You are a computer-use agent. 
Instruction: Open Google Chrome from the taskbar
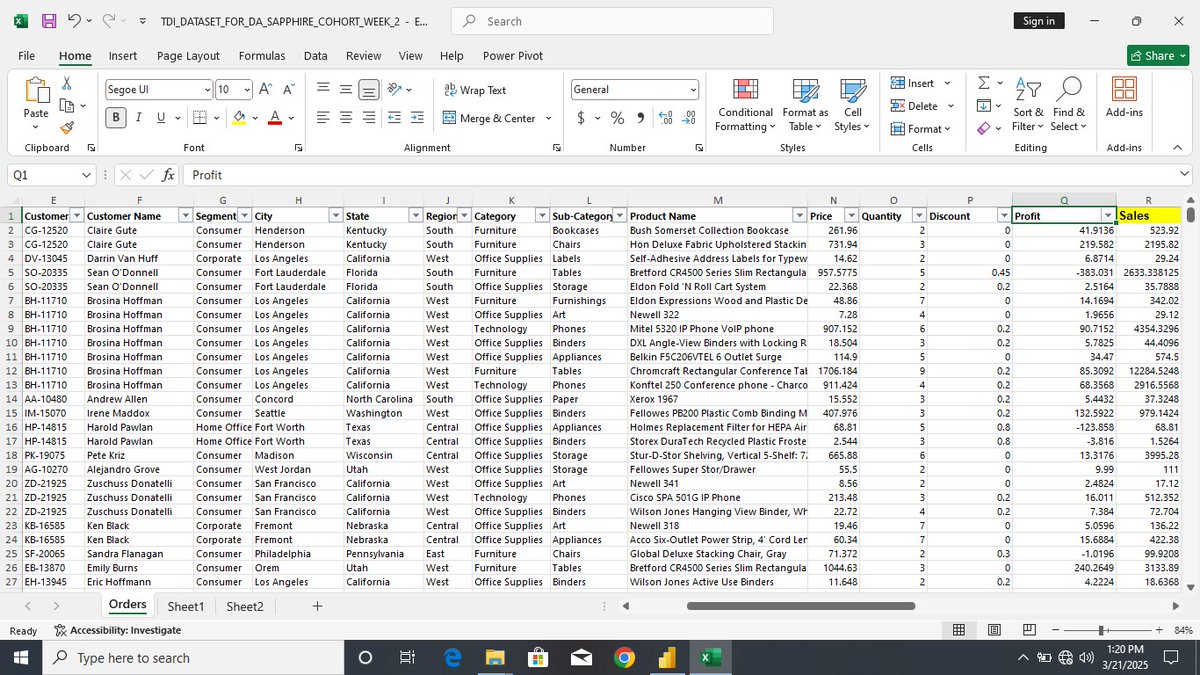tap(624, 657)
